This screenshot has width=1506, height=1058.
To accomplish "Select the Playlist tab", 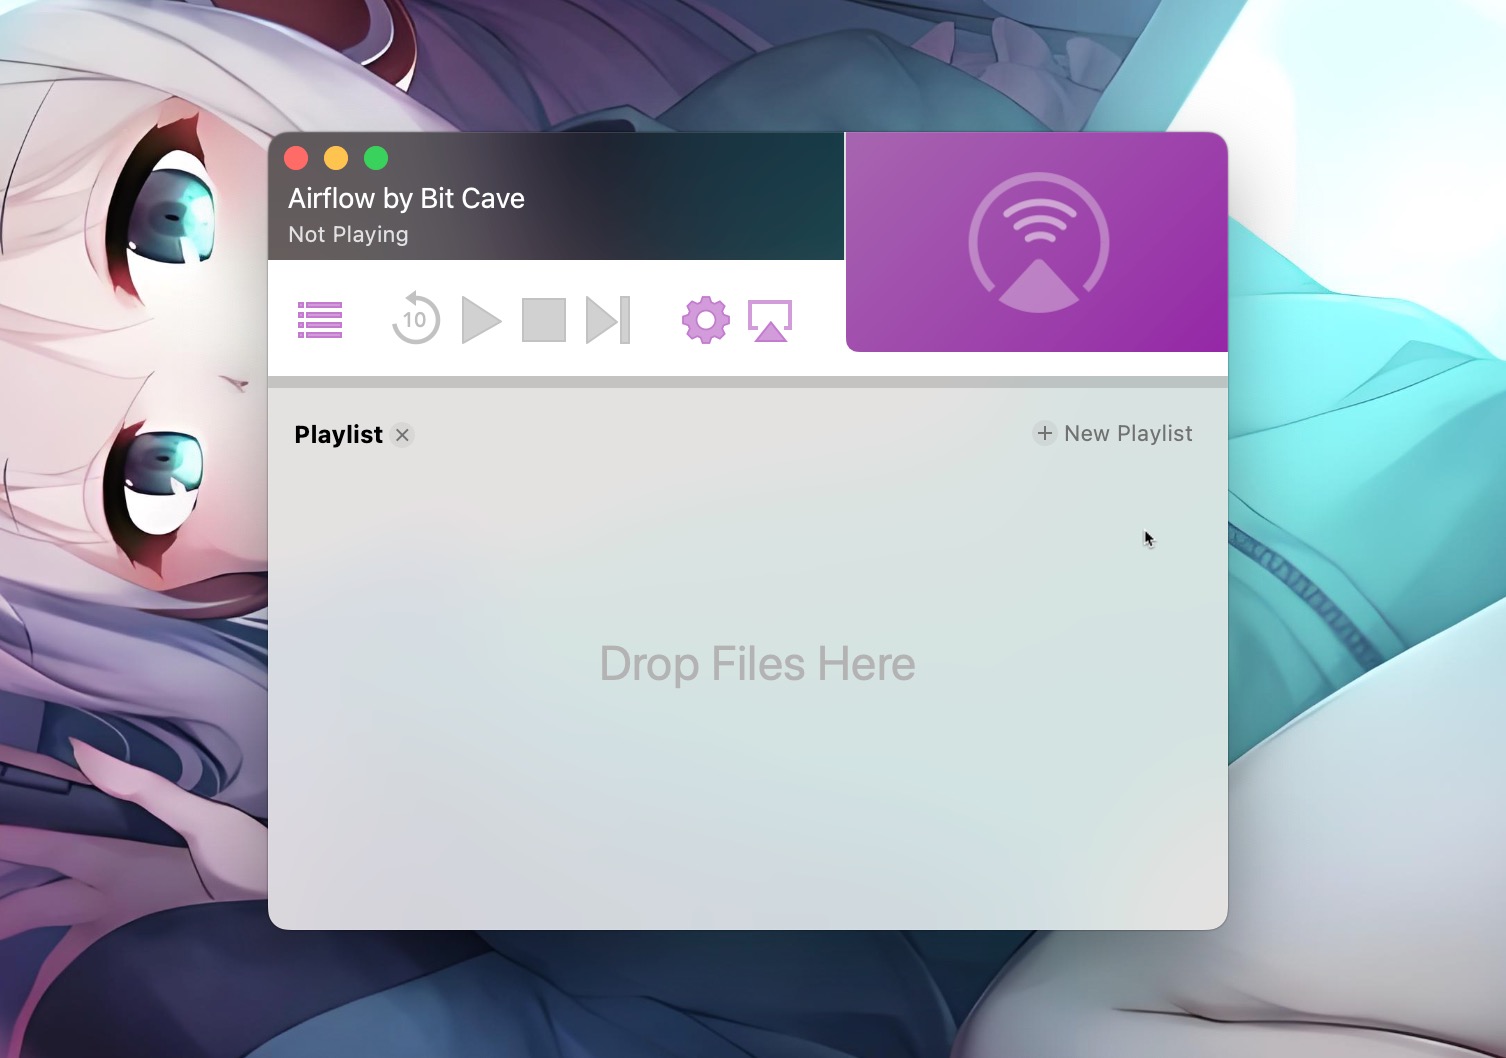I will (338, 434).
